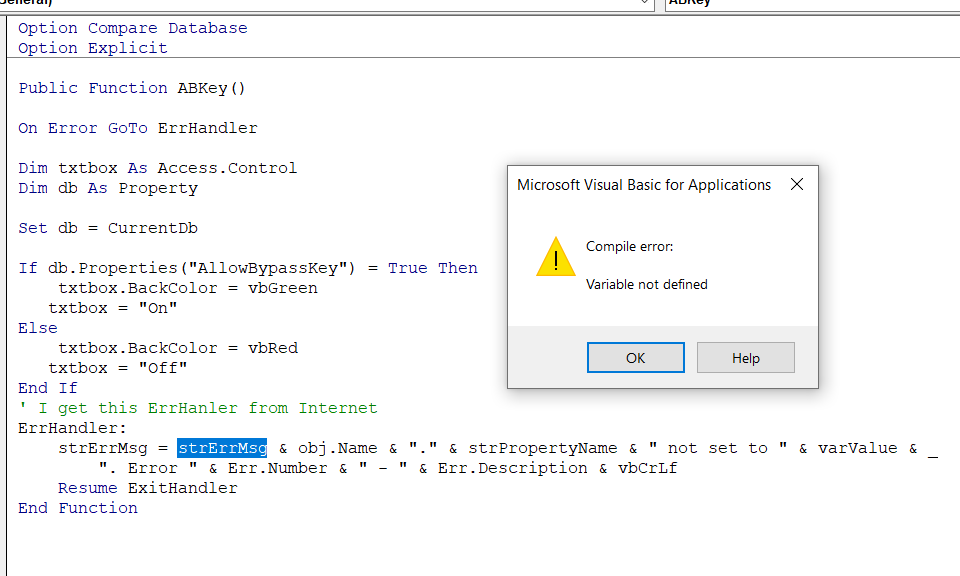Click the yellow warning triangle icon
The height and width of the screenshot is (576, 960).
point(555,257)
